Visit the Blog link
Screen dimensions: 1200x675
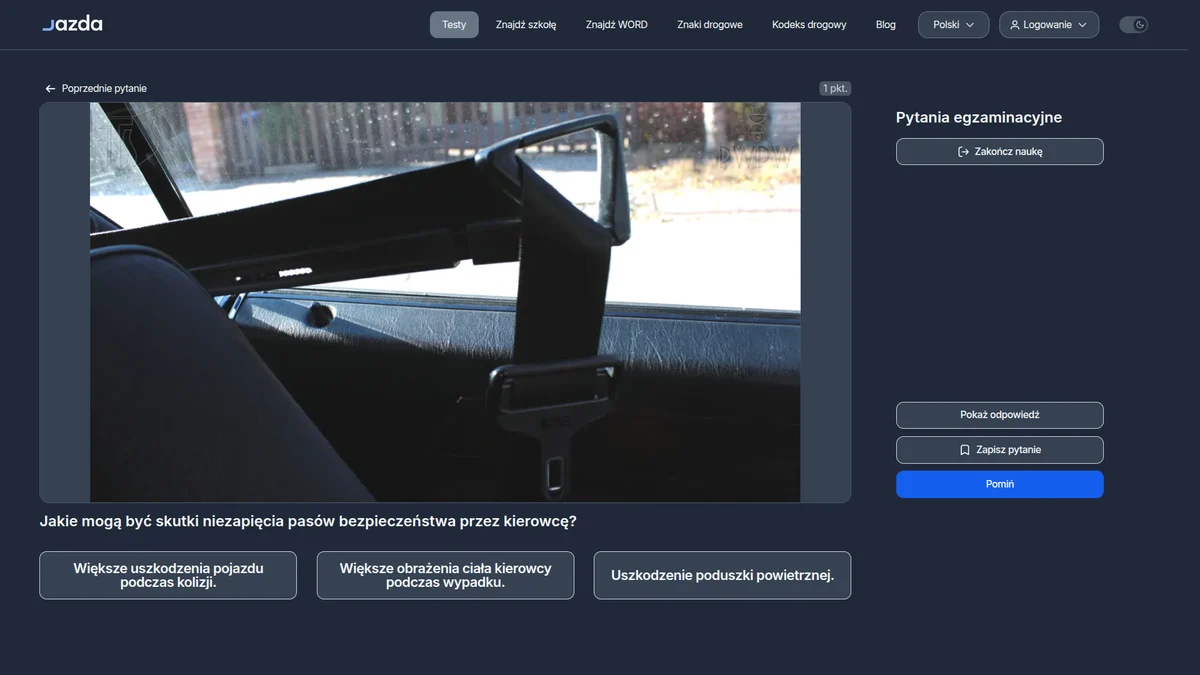coord(886,25)
